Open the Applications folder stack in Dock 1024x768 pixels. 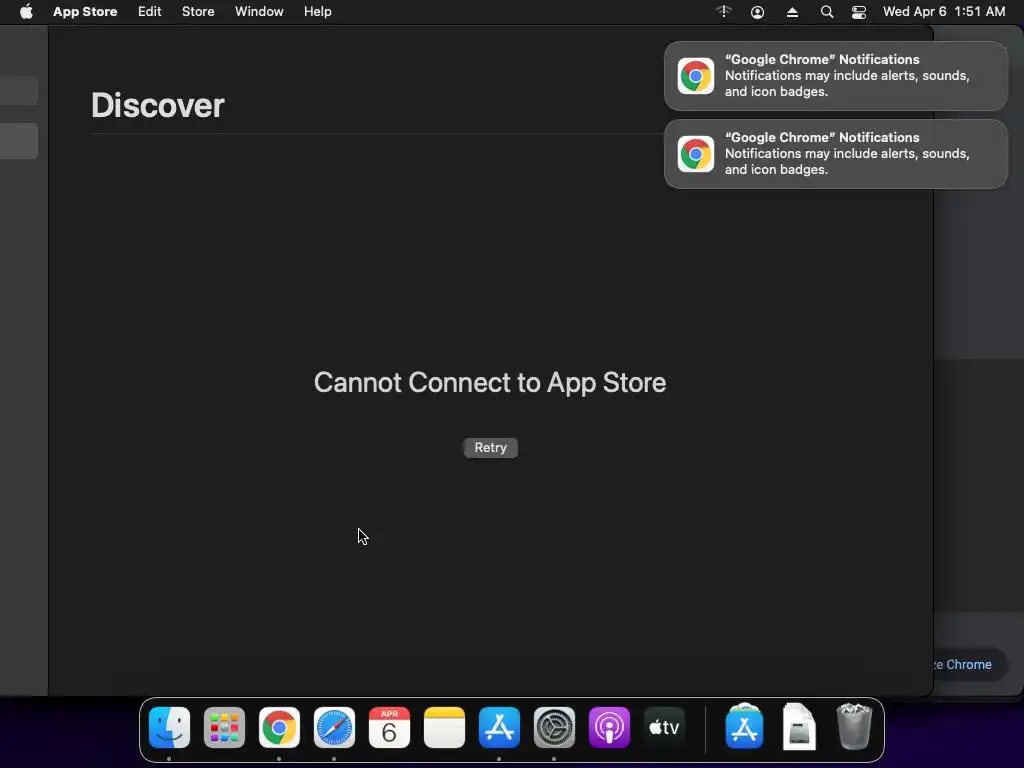point(744,727)
